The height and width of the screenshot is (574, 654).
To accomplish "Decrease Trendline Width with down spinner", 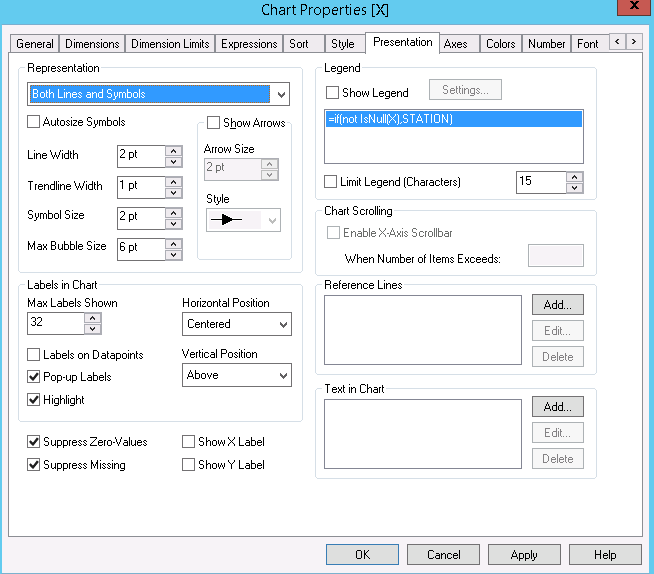I will [174, 192].
